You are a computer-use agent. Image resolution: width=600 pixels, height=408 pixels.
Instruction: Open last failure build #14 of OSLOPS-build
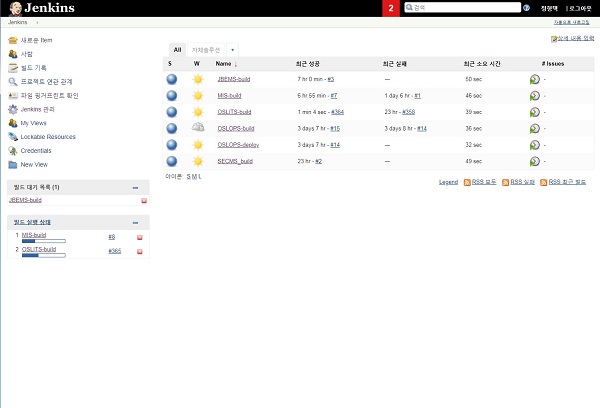[x=422, y=129]
